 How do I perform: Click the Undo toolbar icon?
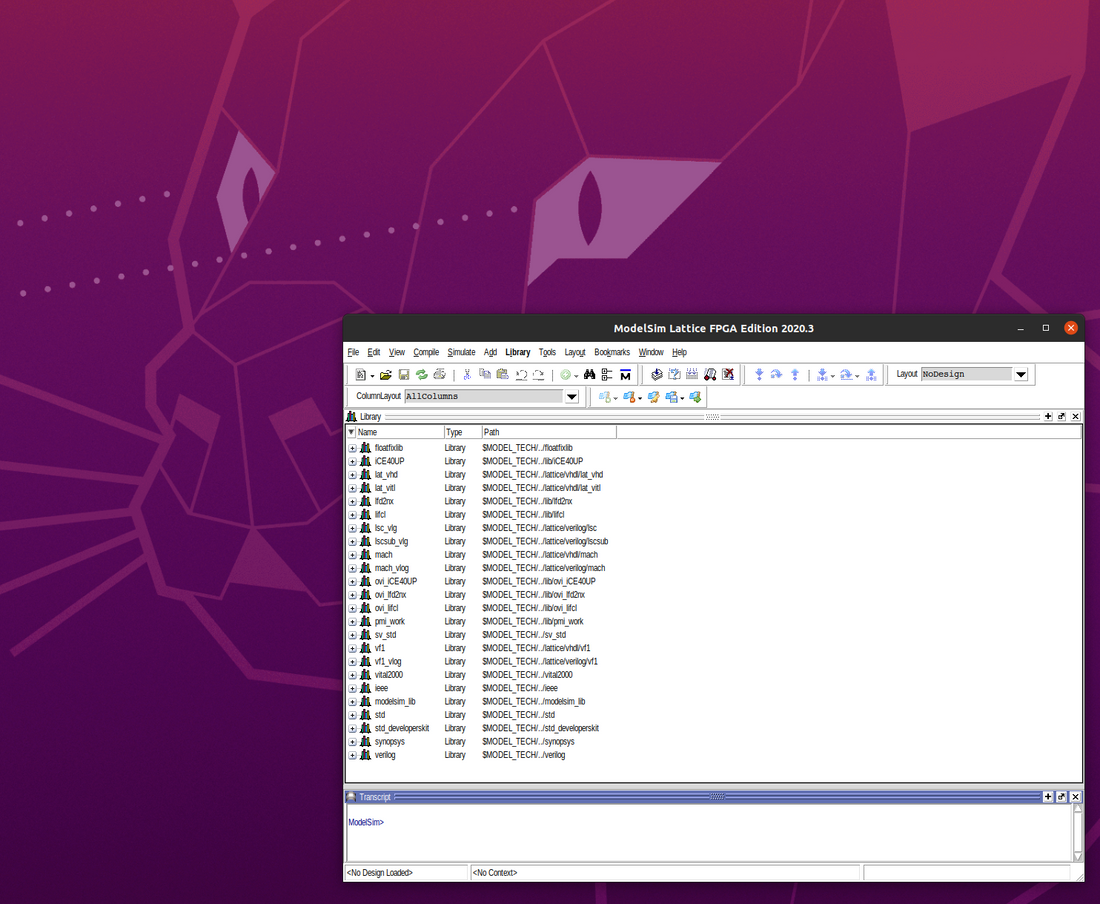pos(521,374)
